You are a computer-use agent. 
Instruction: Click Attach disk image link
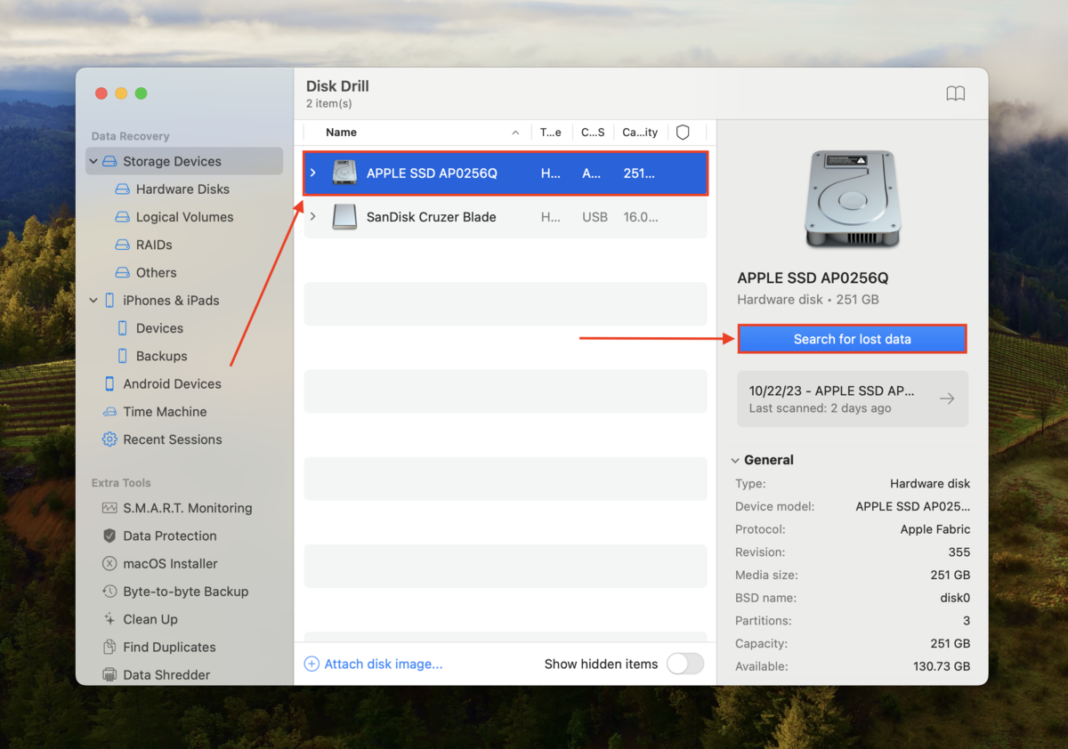click(383, 663)
